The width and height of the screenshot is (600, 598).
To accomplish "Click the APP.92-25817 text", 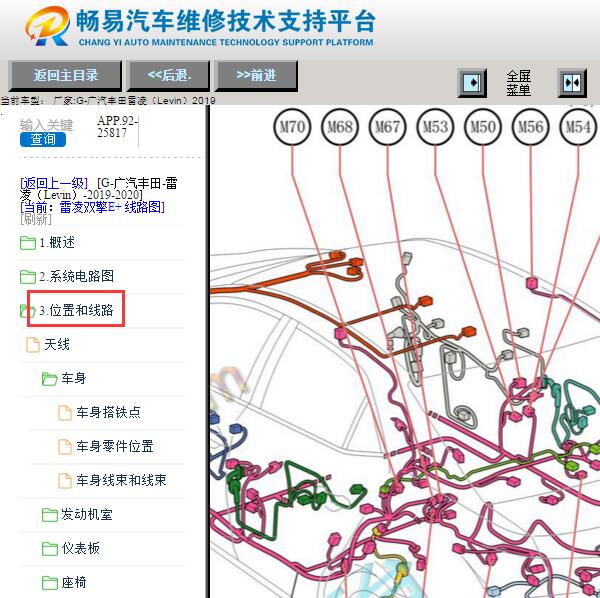I will [117, 127].
